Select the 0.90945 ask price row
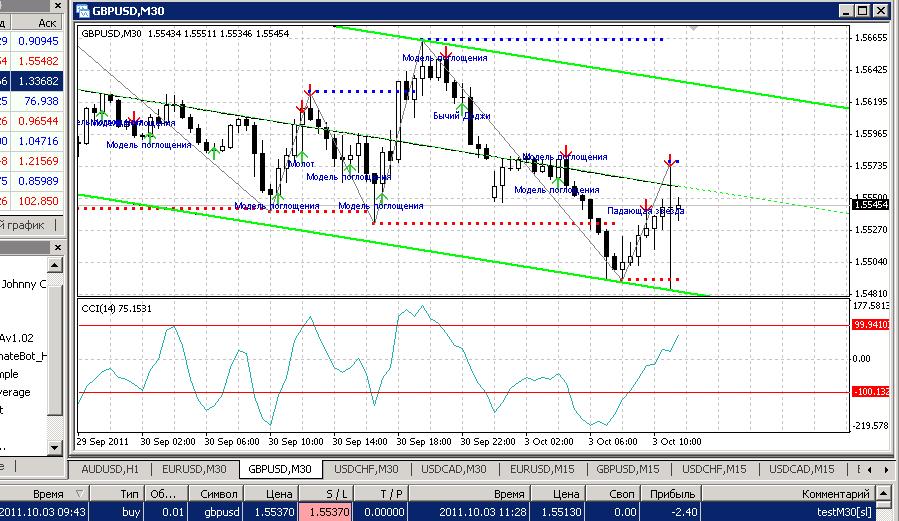The width and height of the screenshot is (899, 521). 32,41
